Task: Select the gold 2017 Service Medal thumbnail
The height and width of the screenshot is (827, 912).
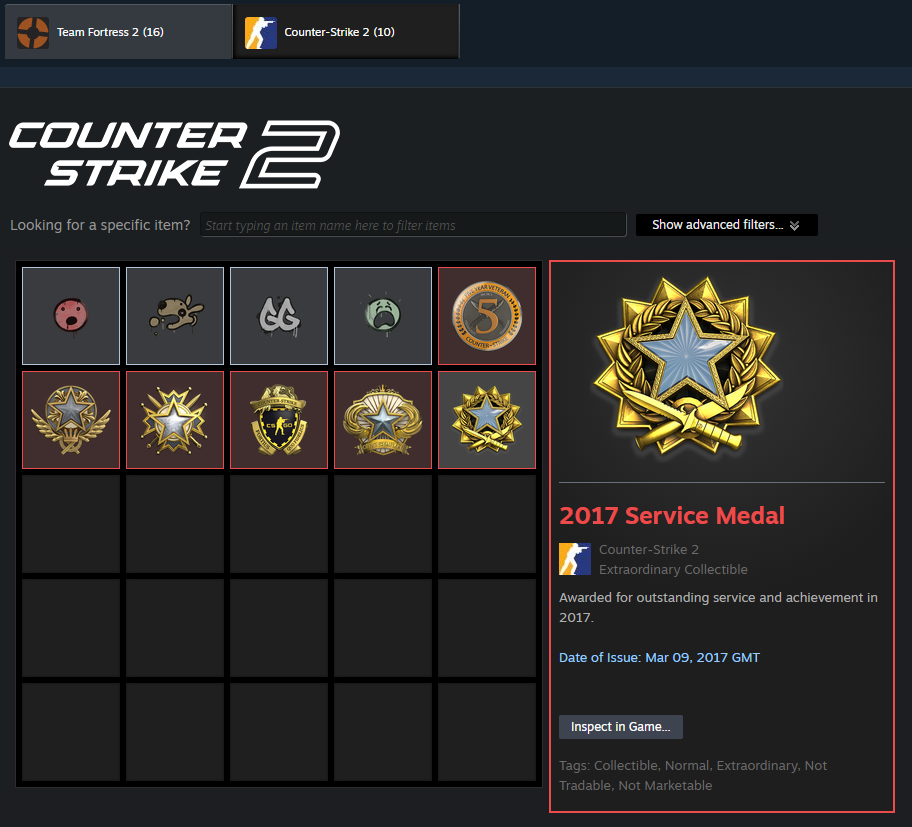Action: [487, 420]
